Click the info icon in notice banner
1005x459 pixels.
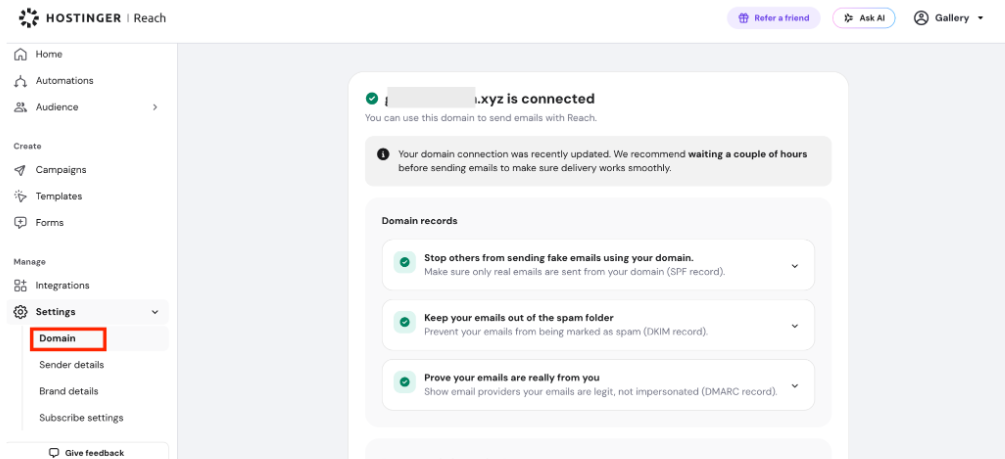[383, 154]
